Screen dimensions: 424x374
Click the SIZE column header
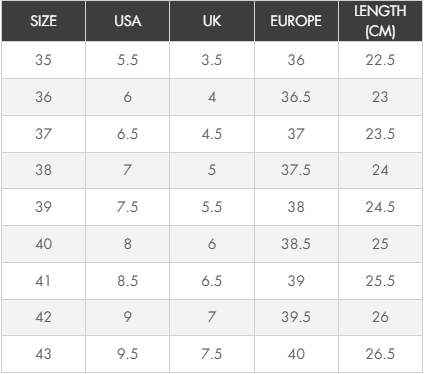coord(43,21)
